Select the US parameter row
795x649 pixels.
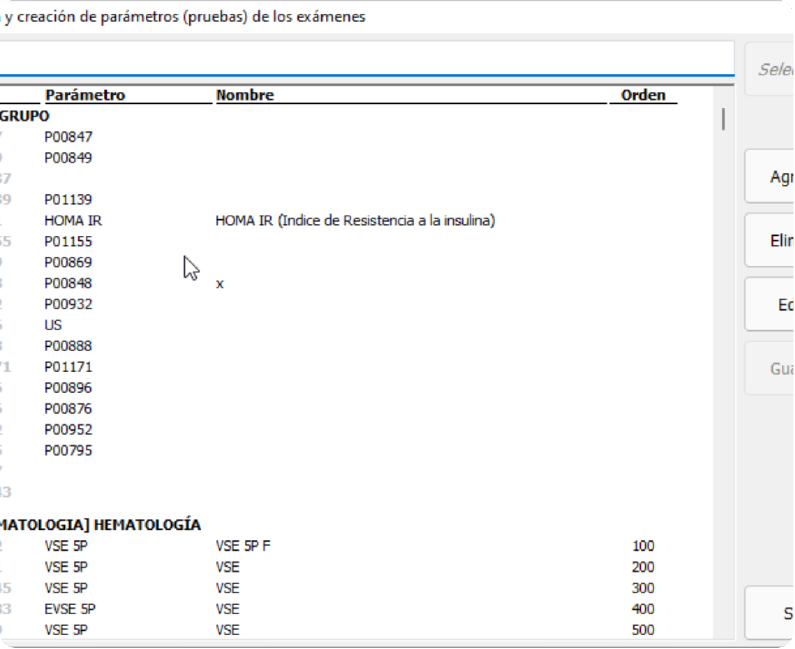point(53,326)
